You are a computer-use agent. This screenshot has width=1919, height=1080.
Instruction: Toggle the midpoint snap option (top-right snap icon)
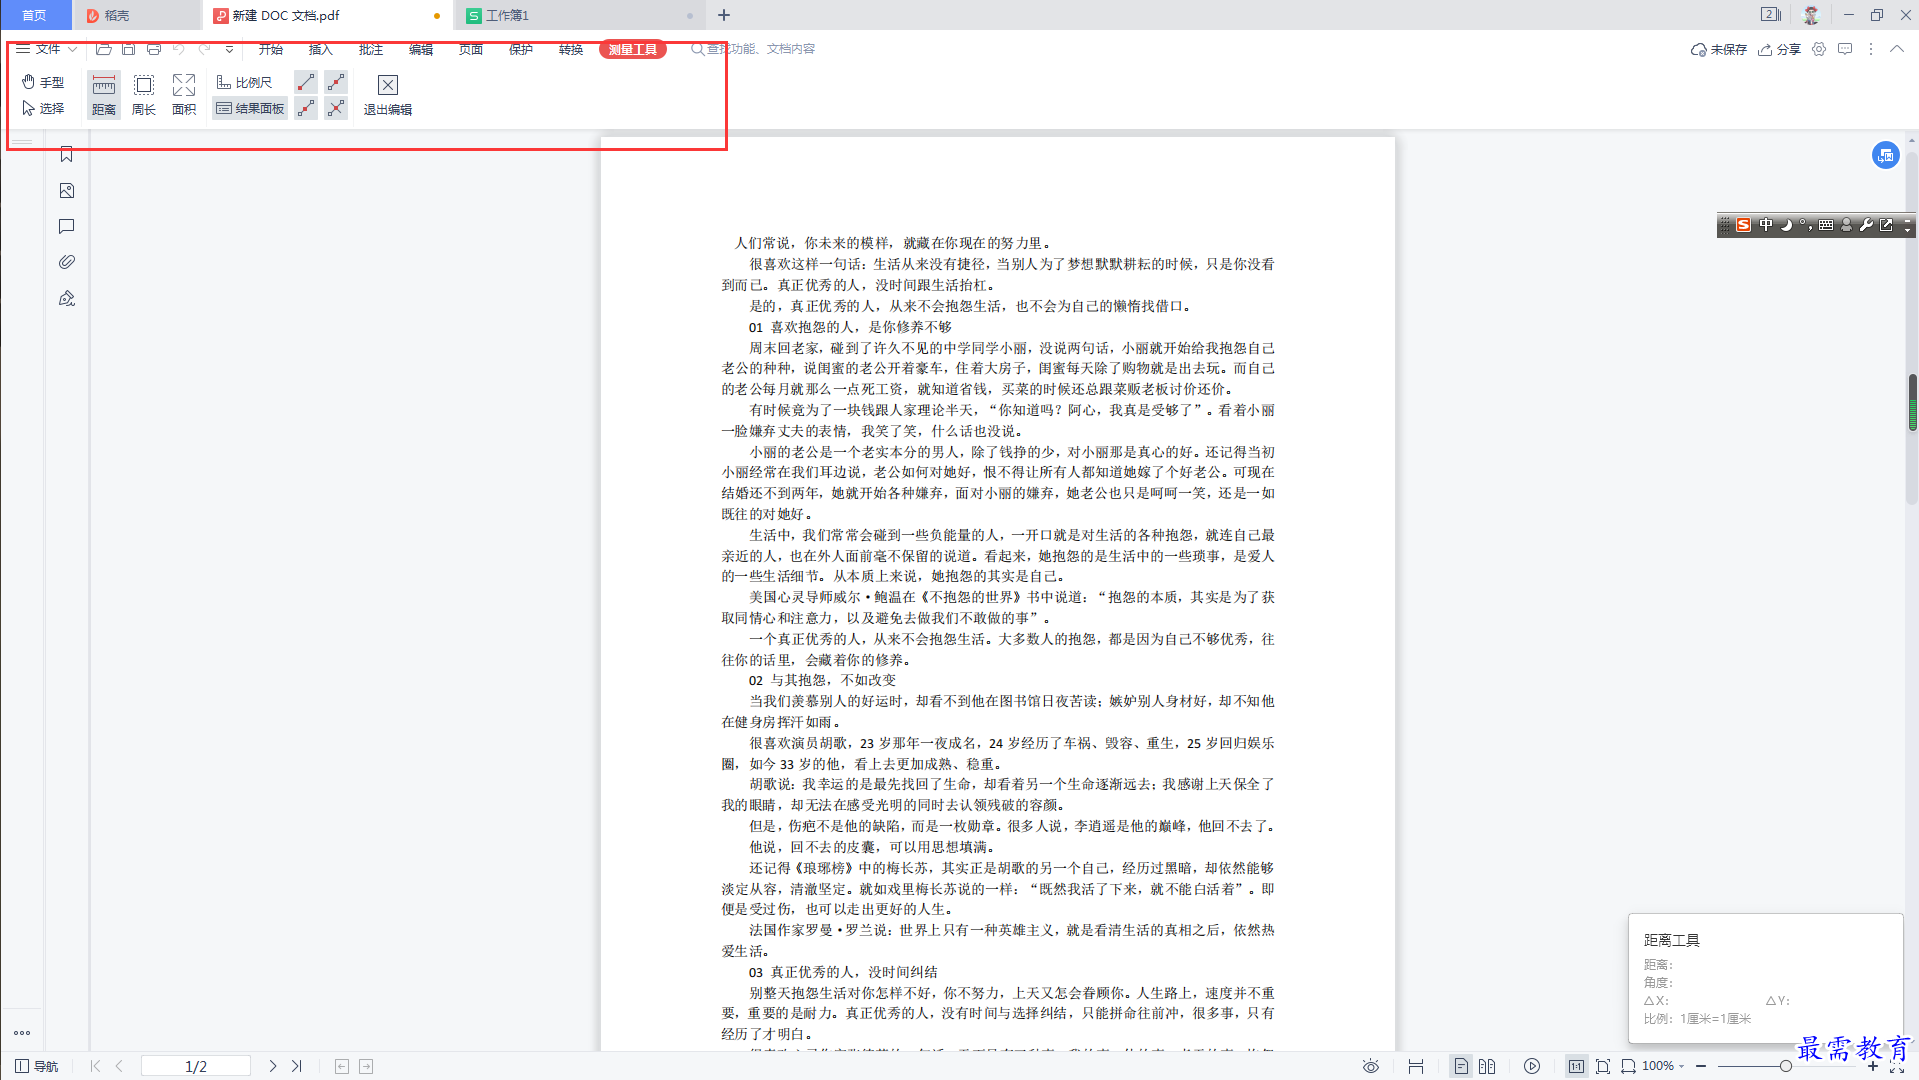337,82
